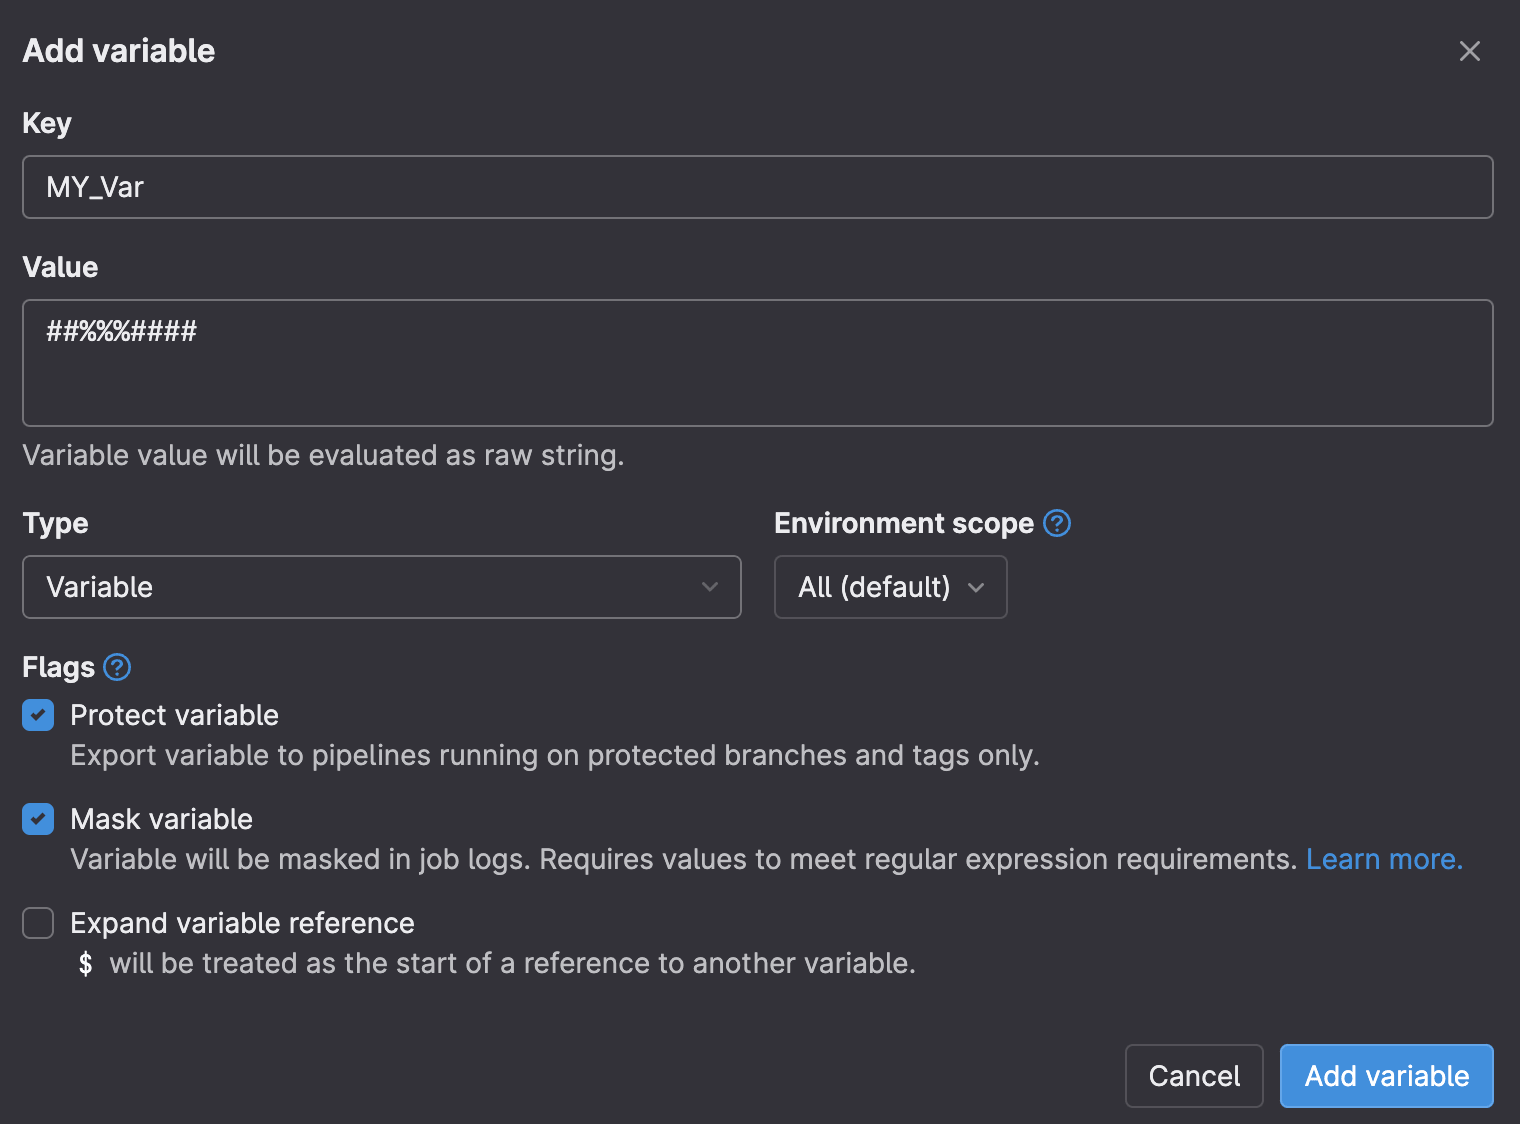This screenshot has height=1124, width=1520.
Task: Click the Cancel button
Action: (x=1193, y=1076)
